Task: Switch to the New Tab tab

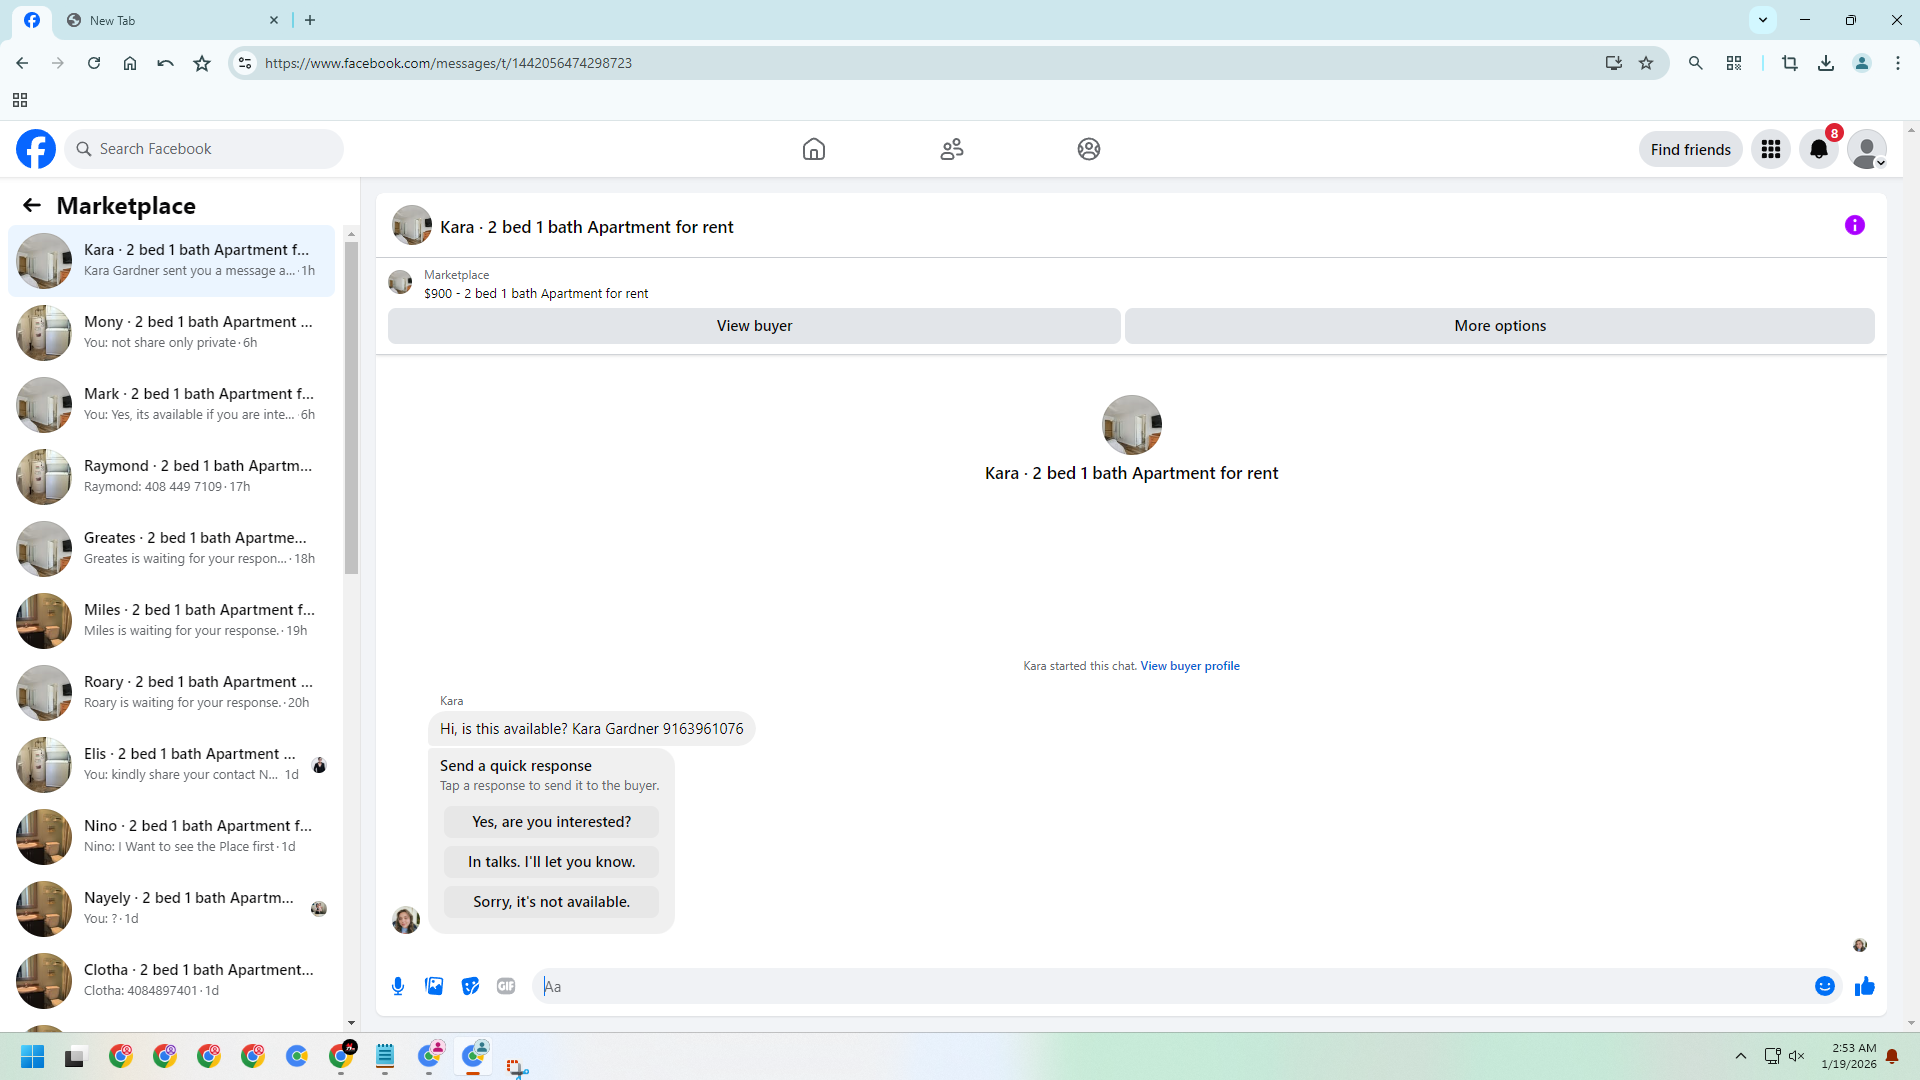Action: tap(172, 20)
